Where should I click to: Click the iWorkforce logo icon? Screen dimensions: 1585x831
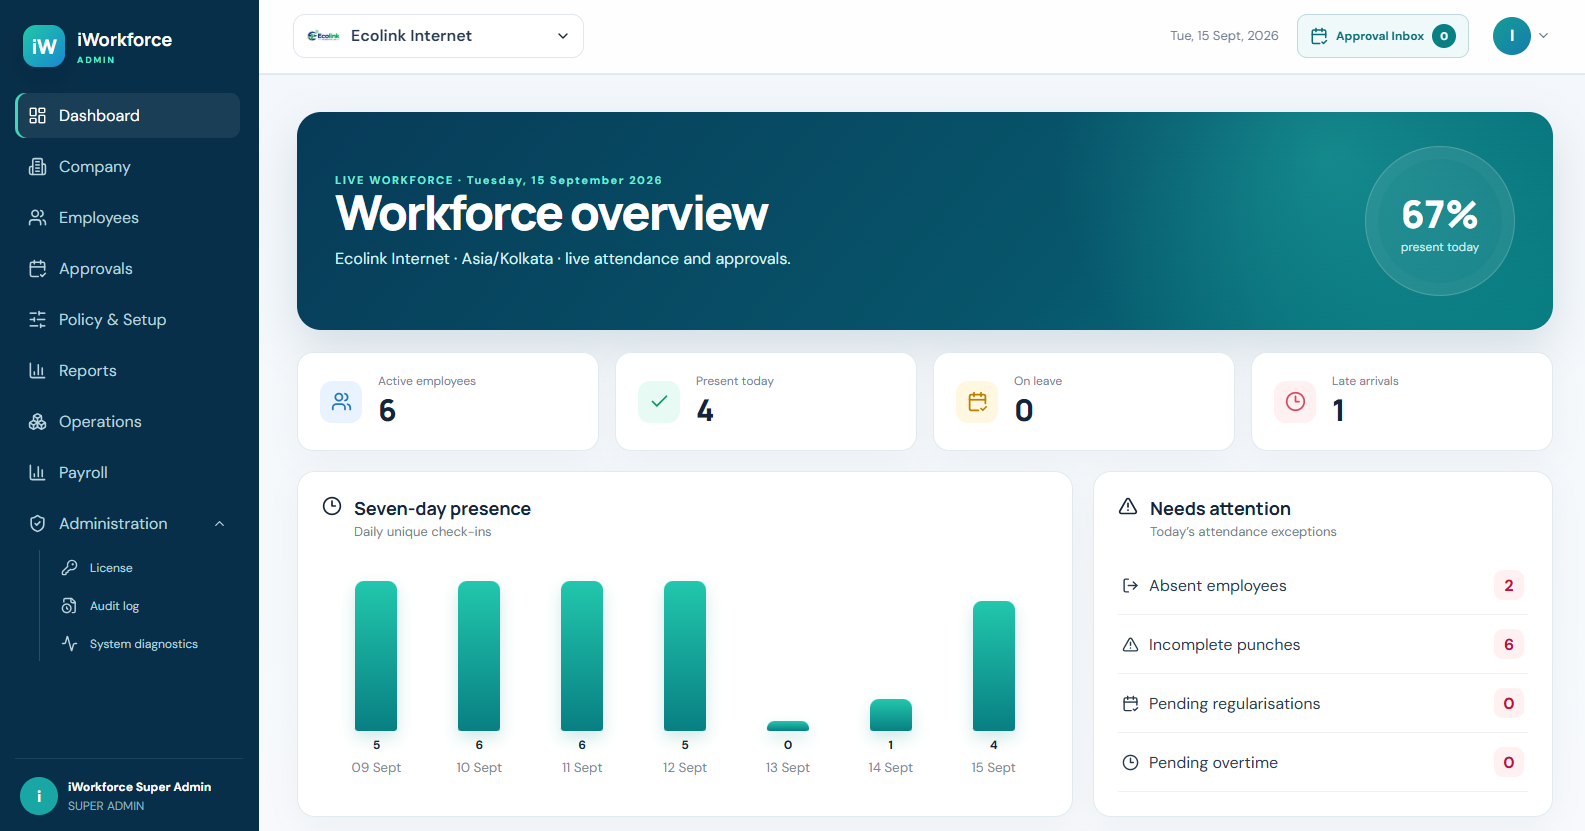(x=44, y=46)
